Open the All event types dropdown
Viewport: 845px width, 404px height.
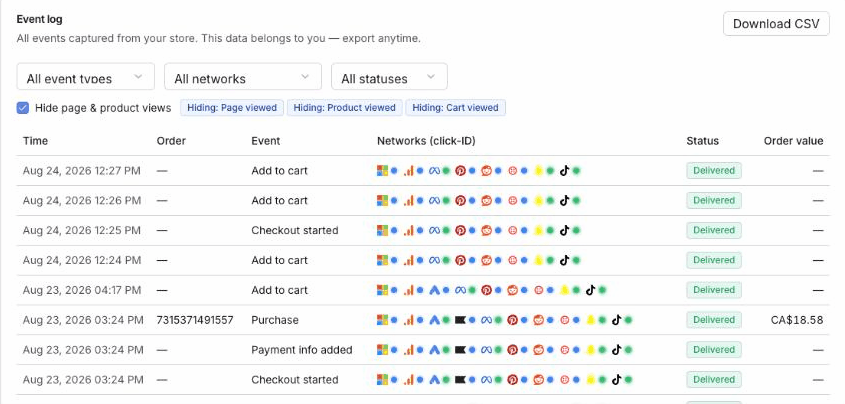click(x=86, y=76)
